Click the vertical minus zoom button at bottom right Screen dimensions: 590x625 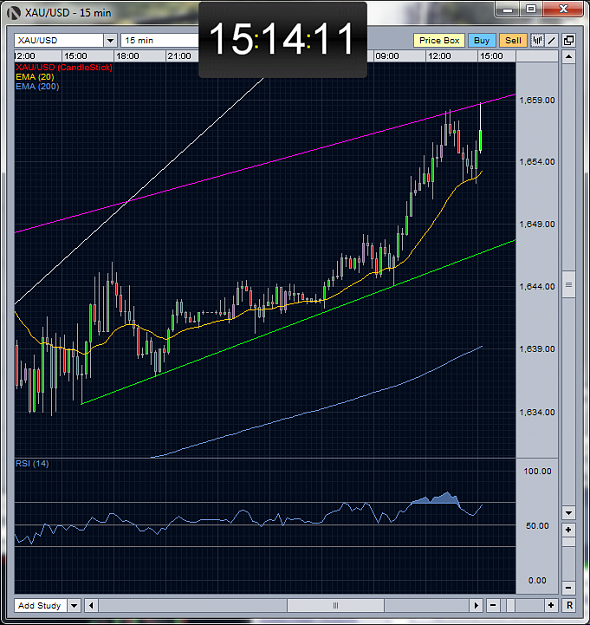[568, 587]
